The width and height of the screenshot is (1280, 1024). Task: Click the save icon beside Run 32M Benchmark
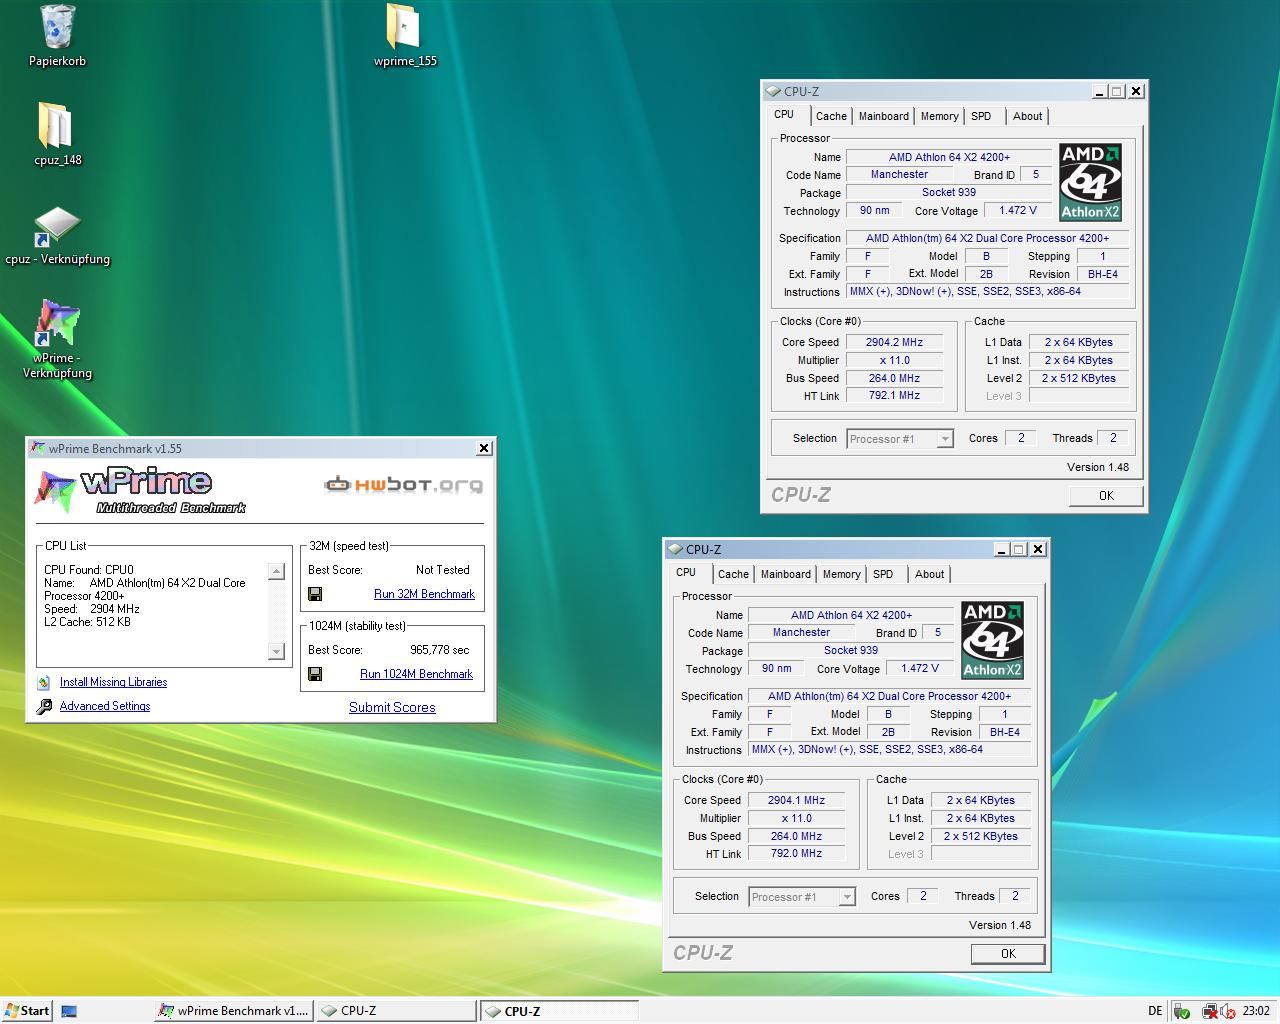click(315, 594)
